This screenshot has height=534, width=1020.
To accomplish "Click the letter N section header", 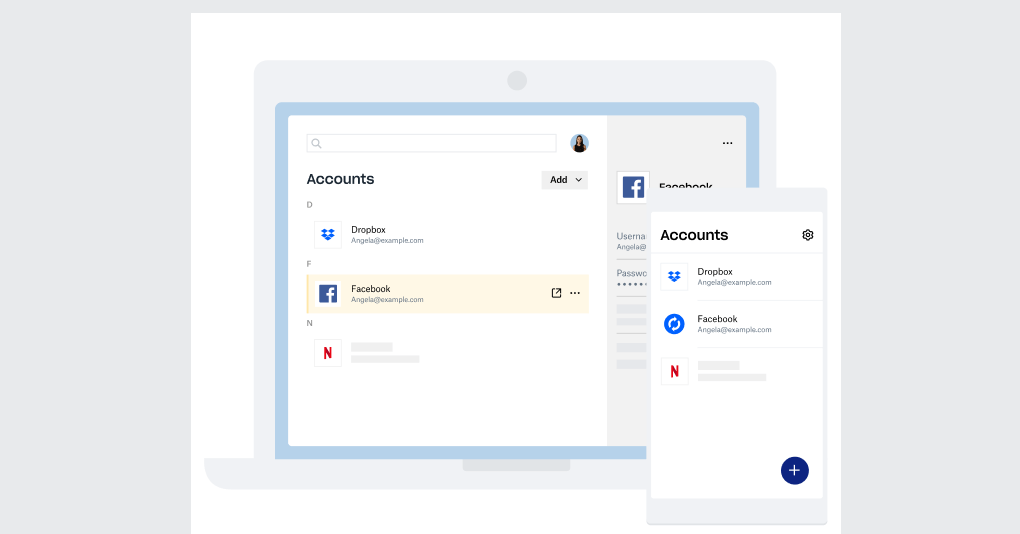I will 310,323.
